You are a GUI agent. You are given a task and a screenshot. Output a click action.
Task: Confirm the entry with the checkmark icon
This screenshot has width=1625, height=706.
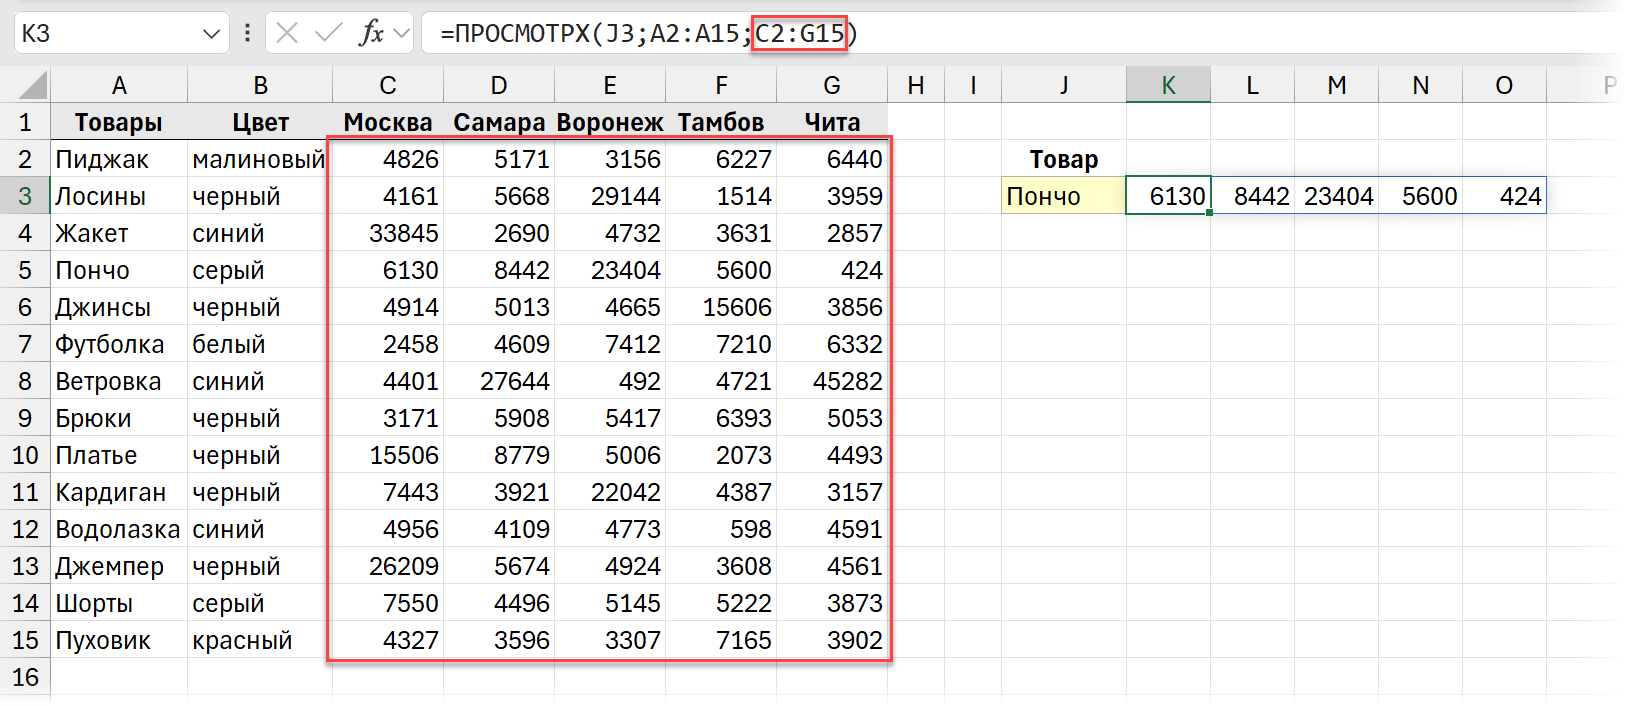point(328,33)
